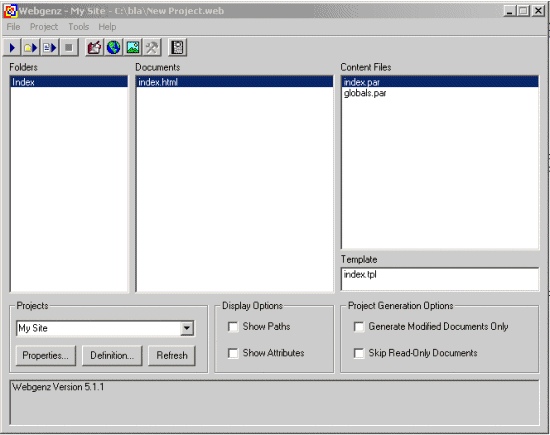Enable the Show Paths checkbox
The height and width of the screenshot is (435, 550).
pyautogui.click(x=233, y=327)
